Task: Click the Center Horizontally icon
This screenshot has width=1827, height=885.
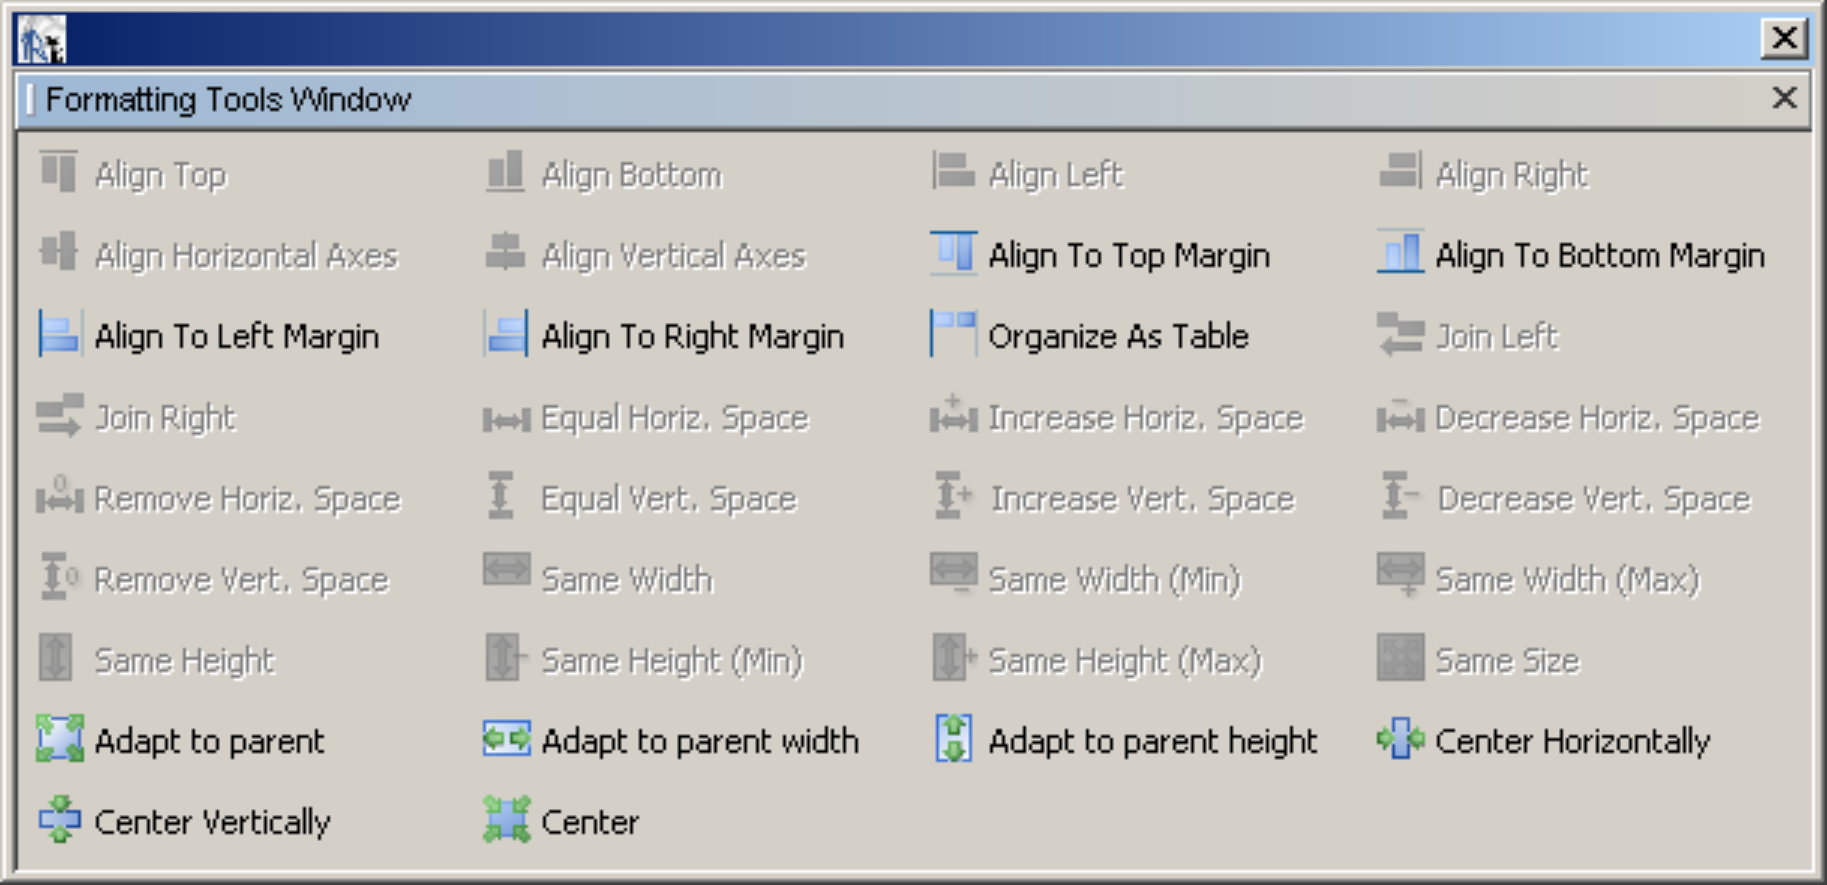Action: pos(1400,739)
